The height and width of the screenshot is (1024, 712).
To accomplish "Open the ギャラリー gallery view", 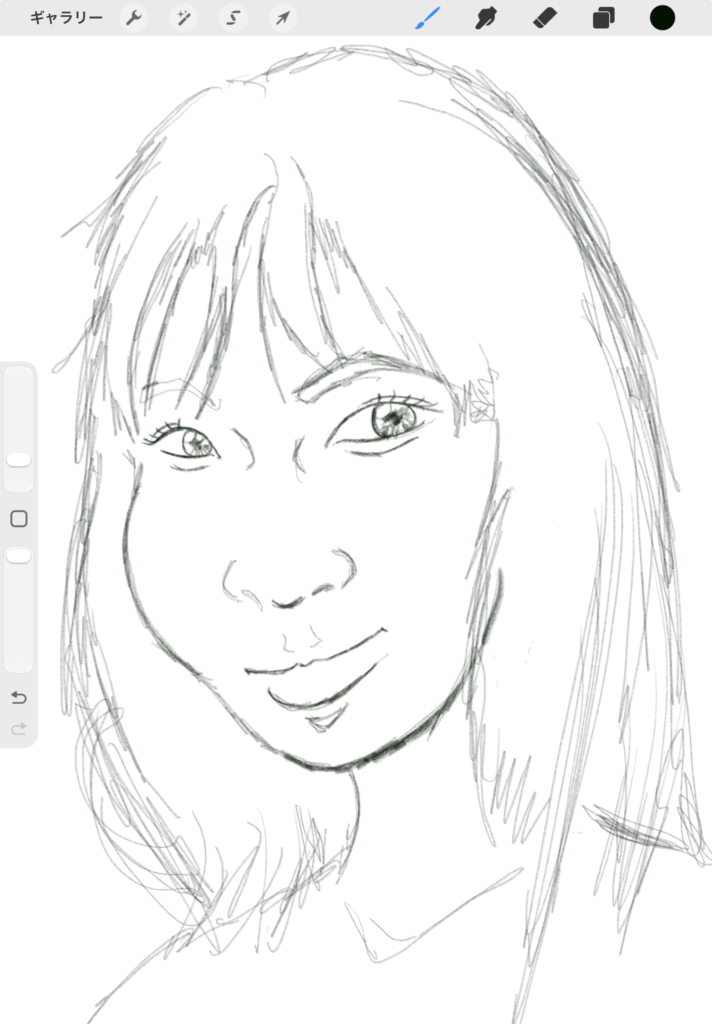I will 66,18.
